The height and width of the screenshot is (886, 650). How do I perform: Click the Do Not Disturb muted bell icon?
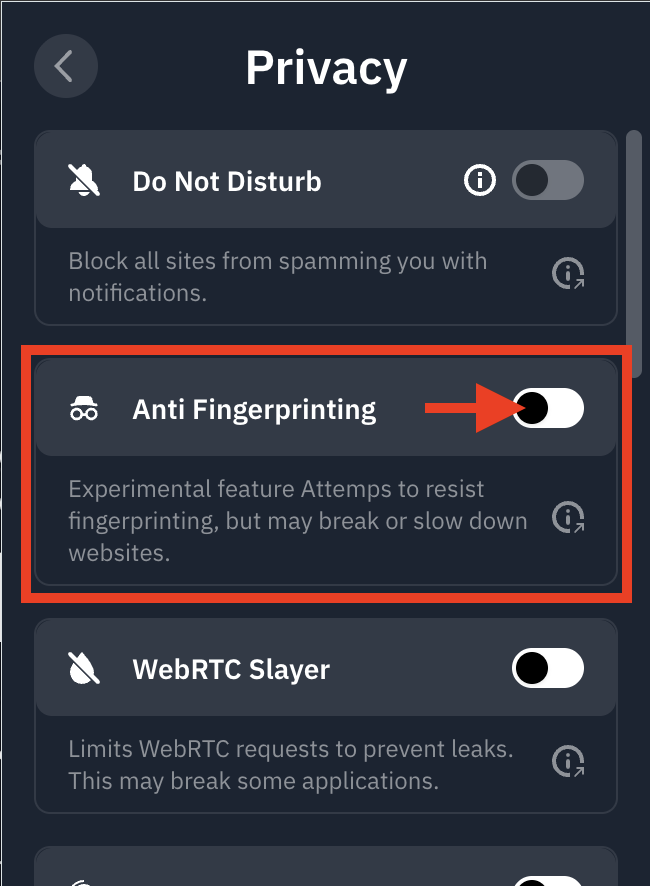(x=84, y=181)
